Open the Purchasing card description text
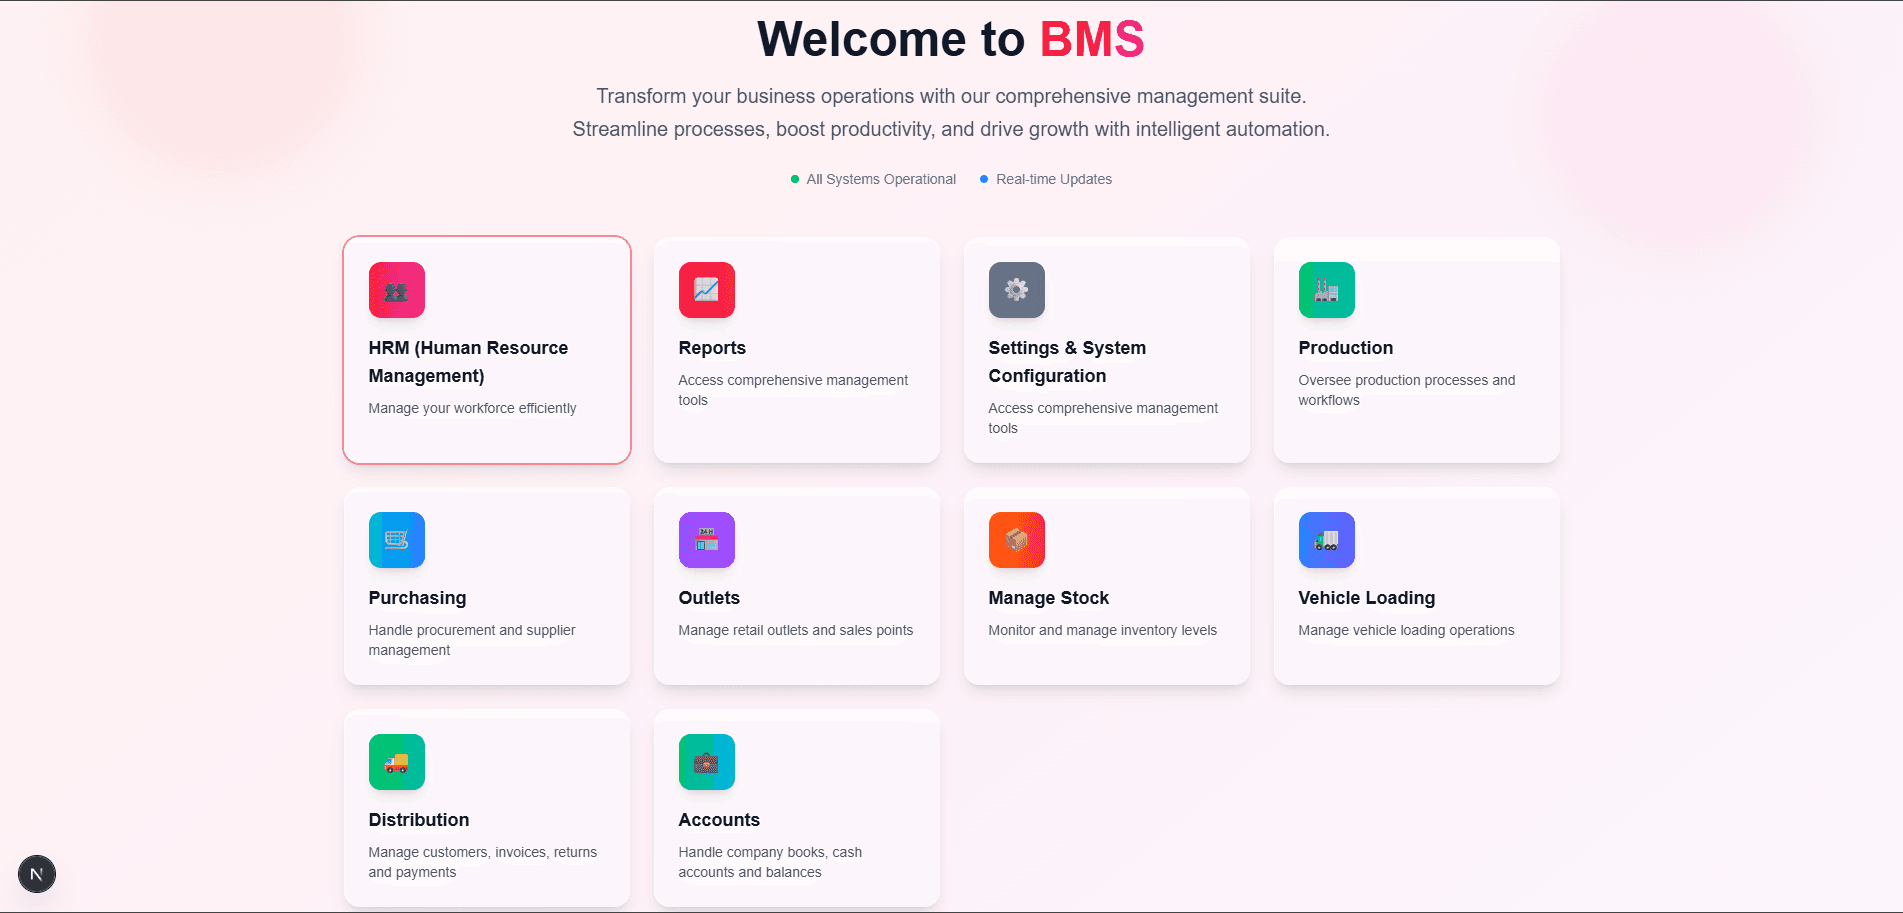 click(x=472, y=640)
